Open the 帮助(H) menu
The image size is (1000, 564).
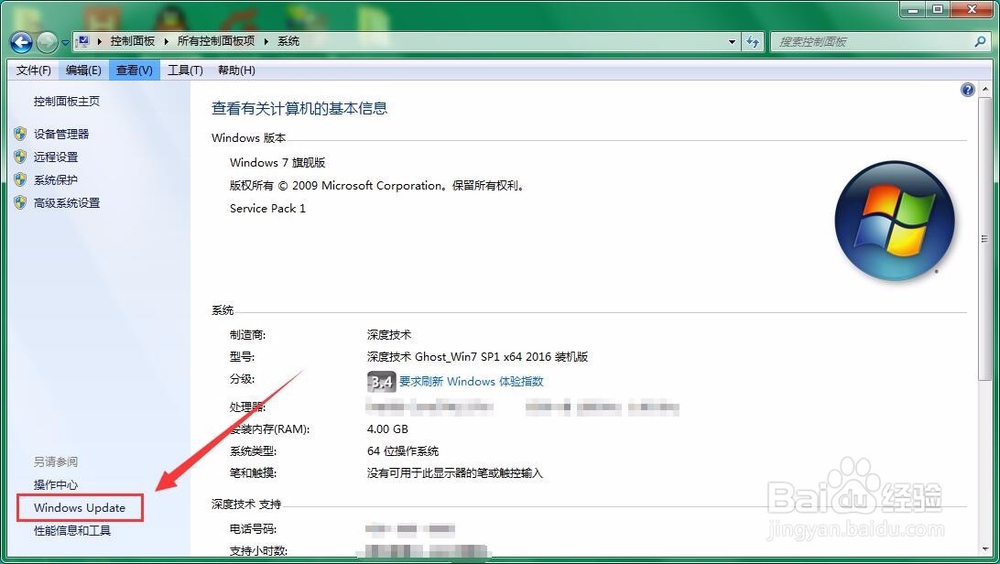pyautogui.click(x=236, y=70)
